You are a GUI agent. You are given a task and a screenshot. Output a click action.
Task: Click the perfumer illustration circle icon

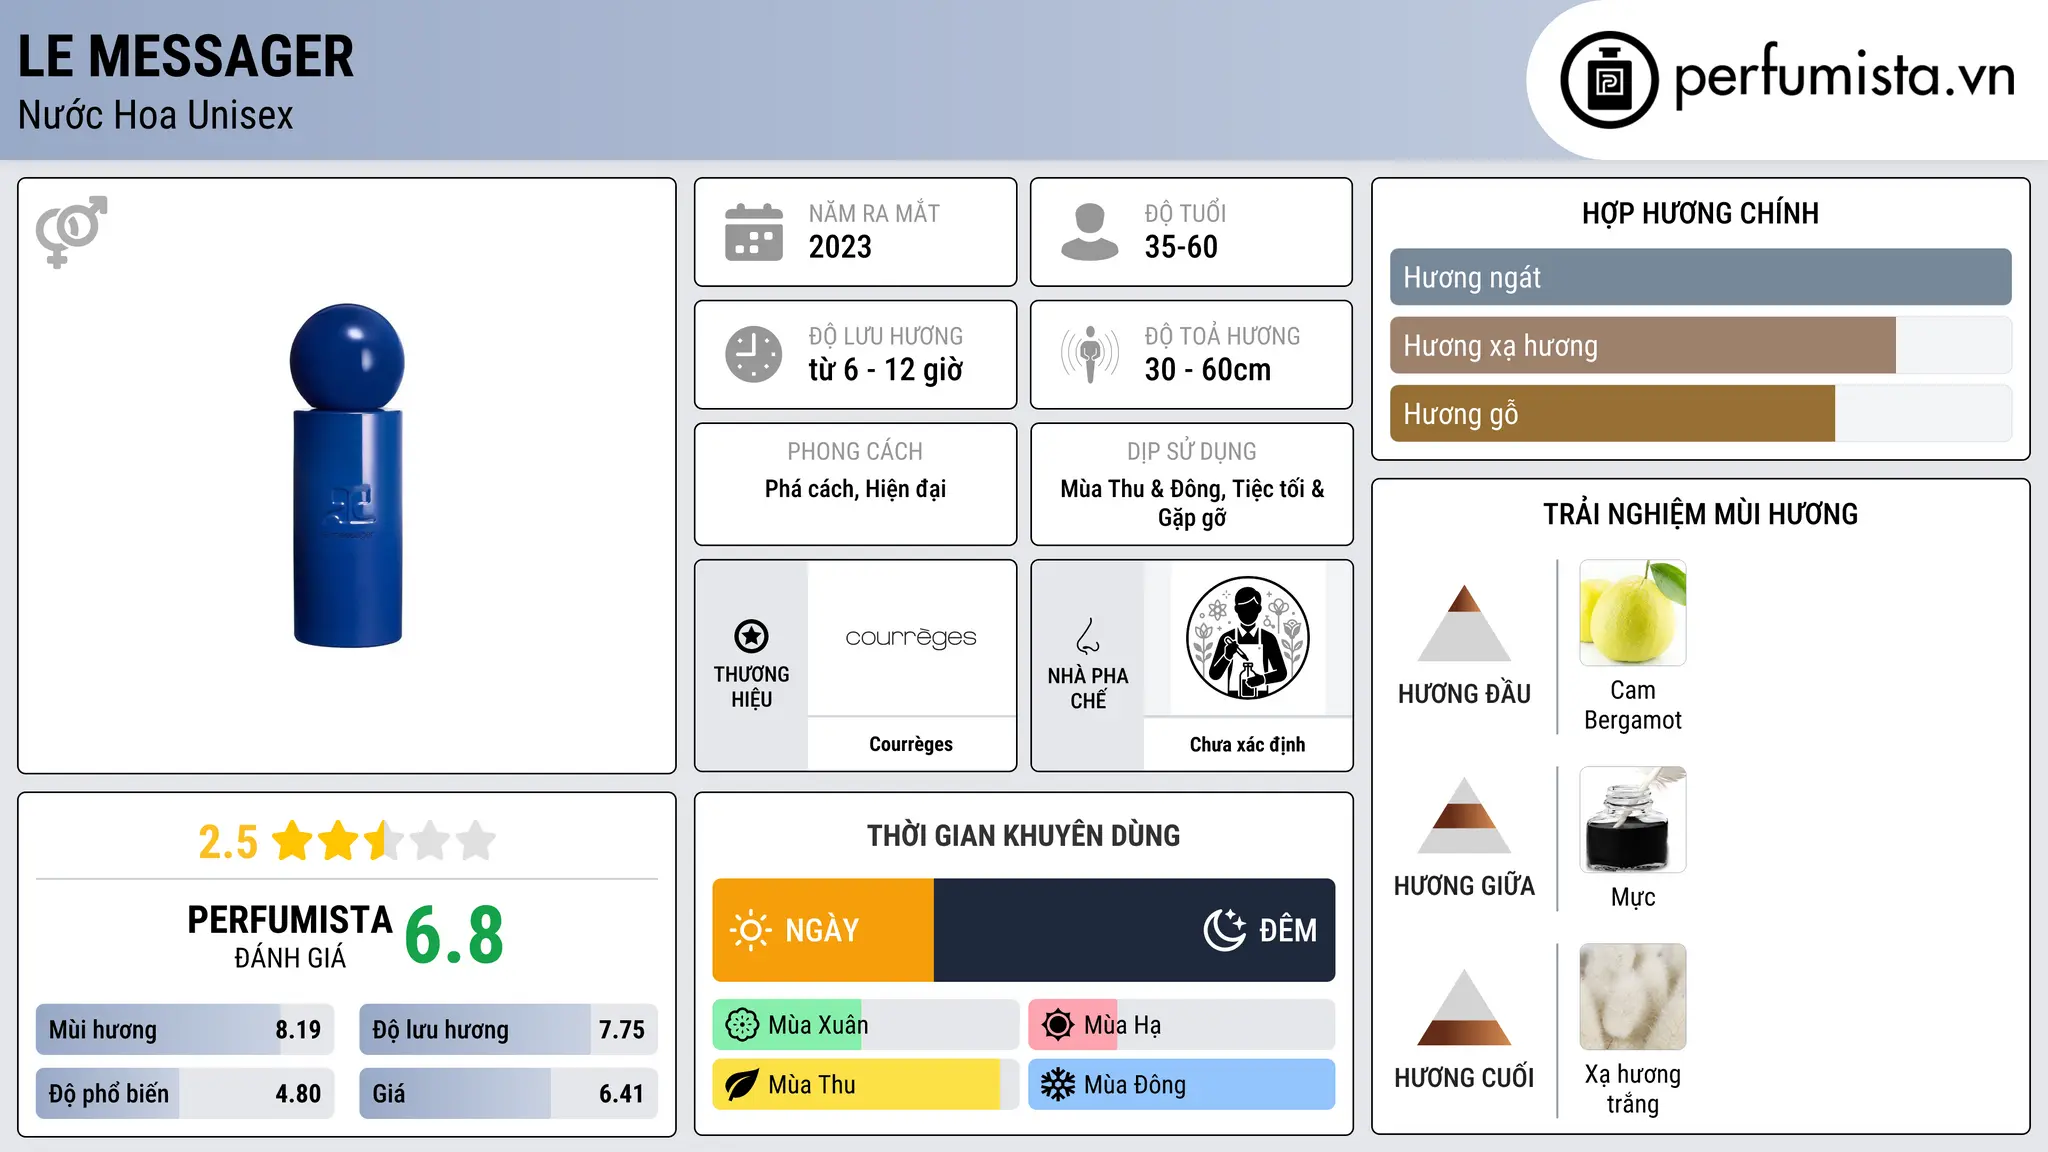(1247, 638)
